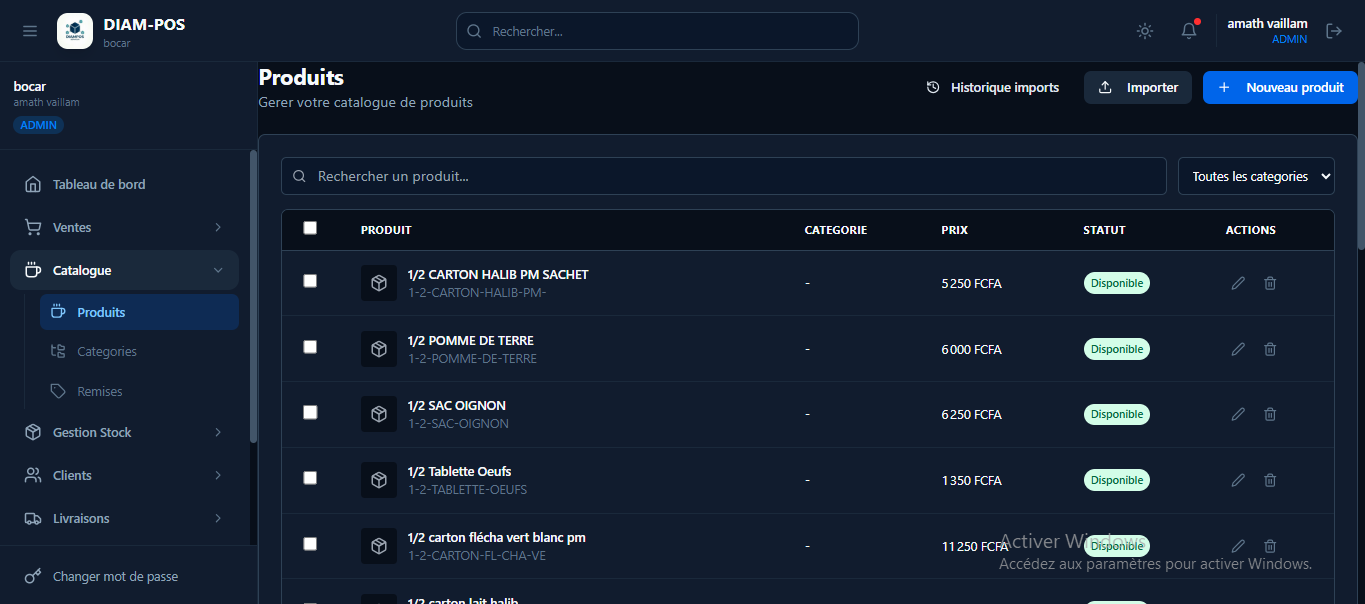Edit the 1/2 SAC OIGNON product with the pencil icon

tap(1238, 414)
